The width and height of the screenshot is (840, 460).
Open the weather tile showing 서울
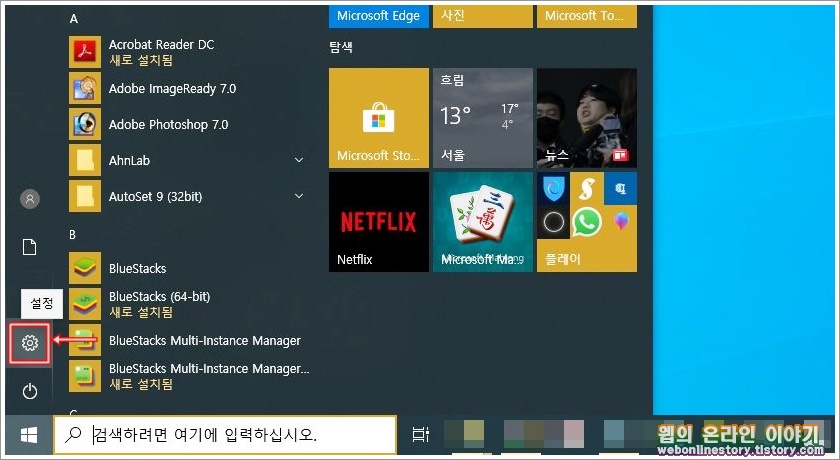pos(483,118)
